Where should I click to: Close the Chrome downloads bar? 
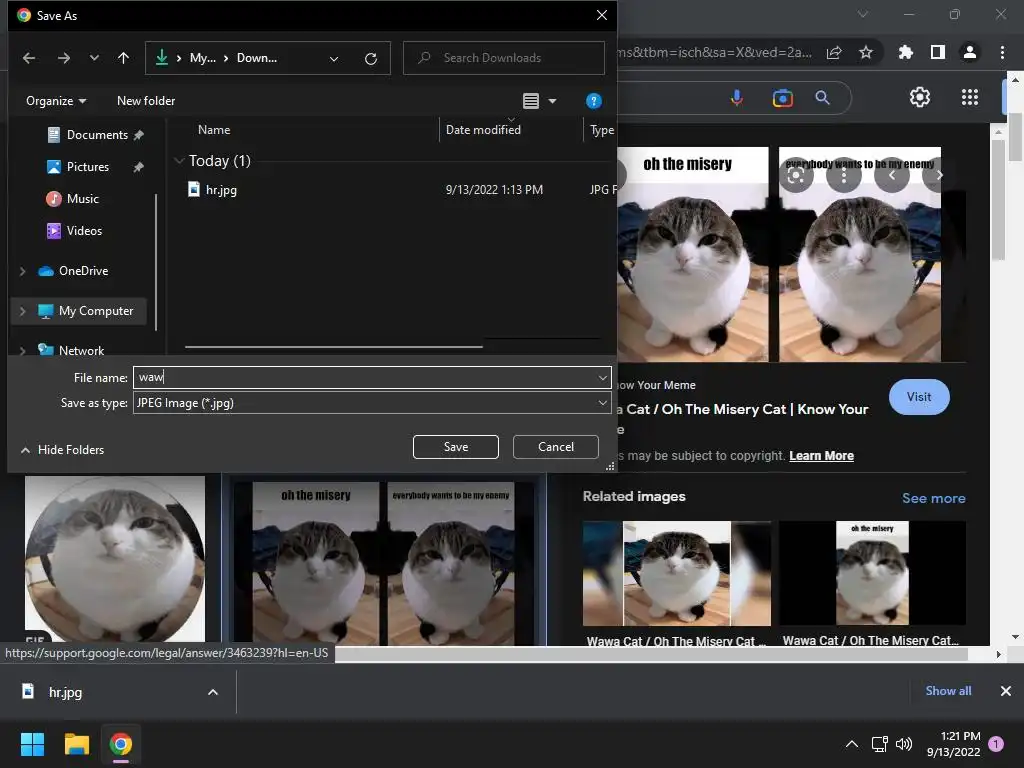tap(1006, 691)
